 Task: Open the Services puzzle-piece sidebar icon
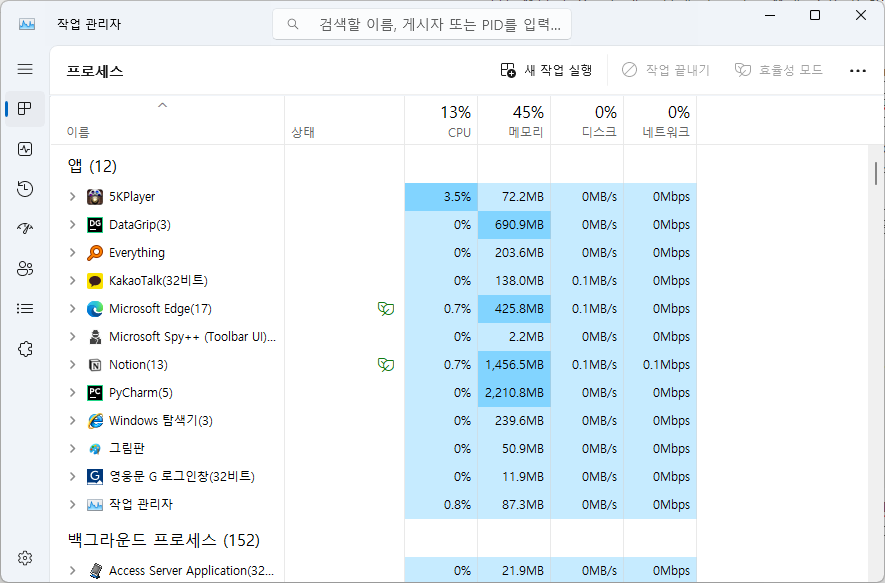[25, 349]
